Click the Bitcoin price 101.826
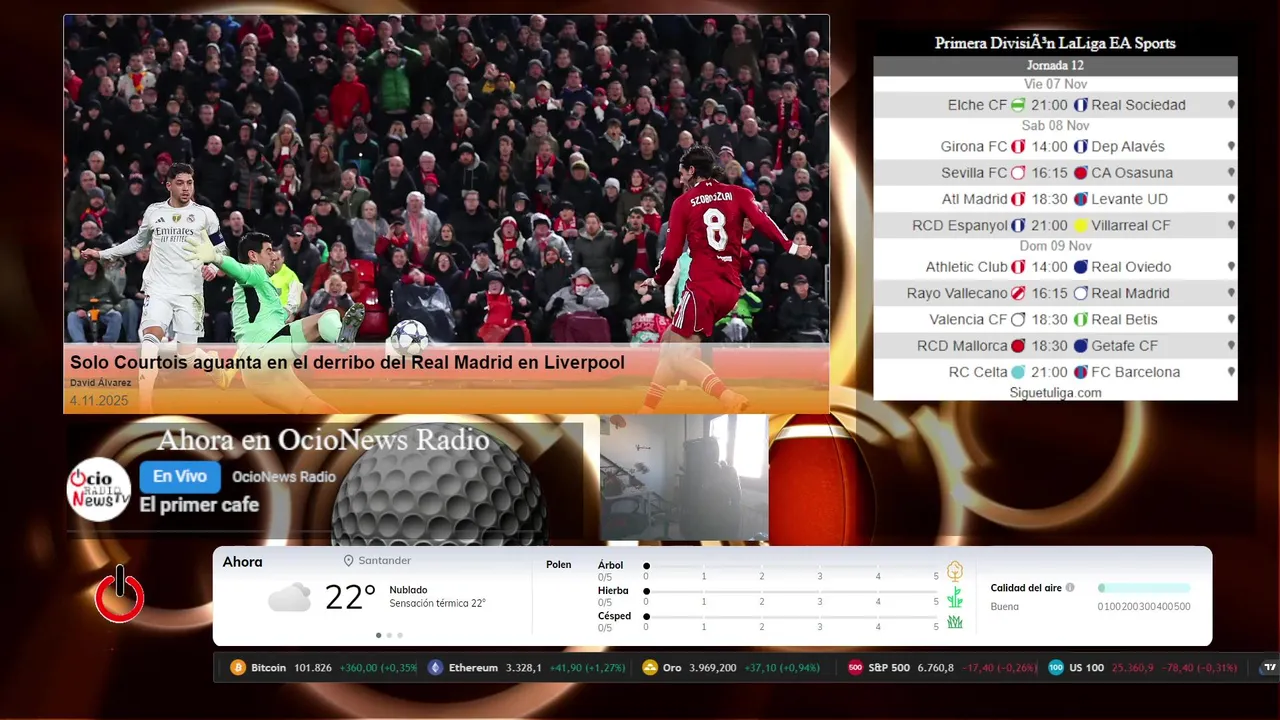1280x720 pixels. click(x=313, y=668)
